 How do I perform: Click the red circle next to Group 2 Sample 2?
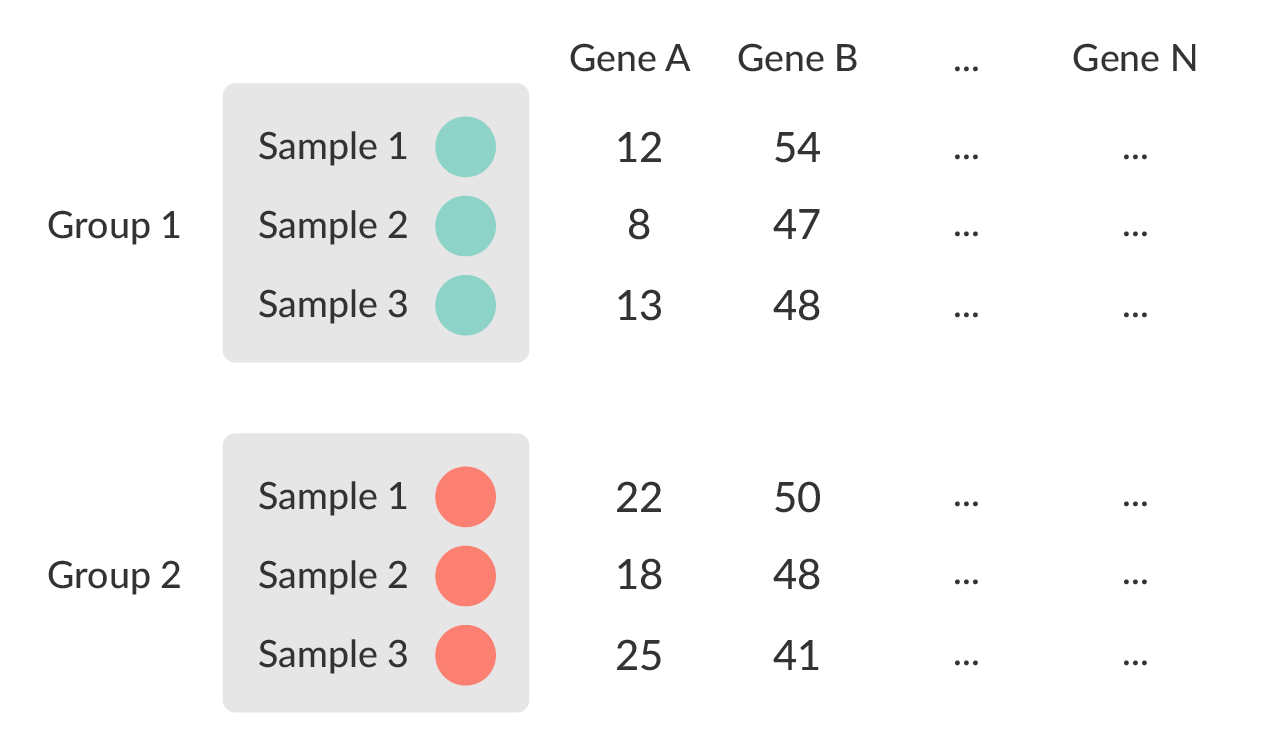465,575
